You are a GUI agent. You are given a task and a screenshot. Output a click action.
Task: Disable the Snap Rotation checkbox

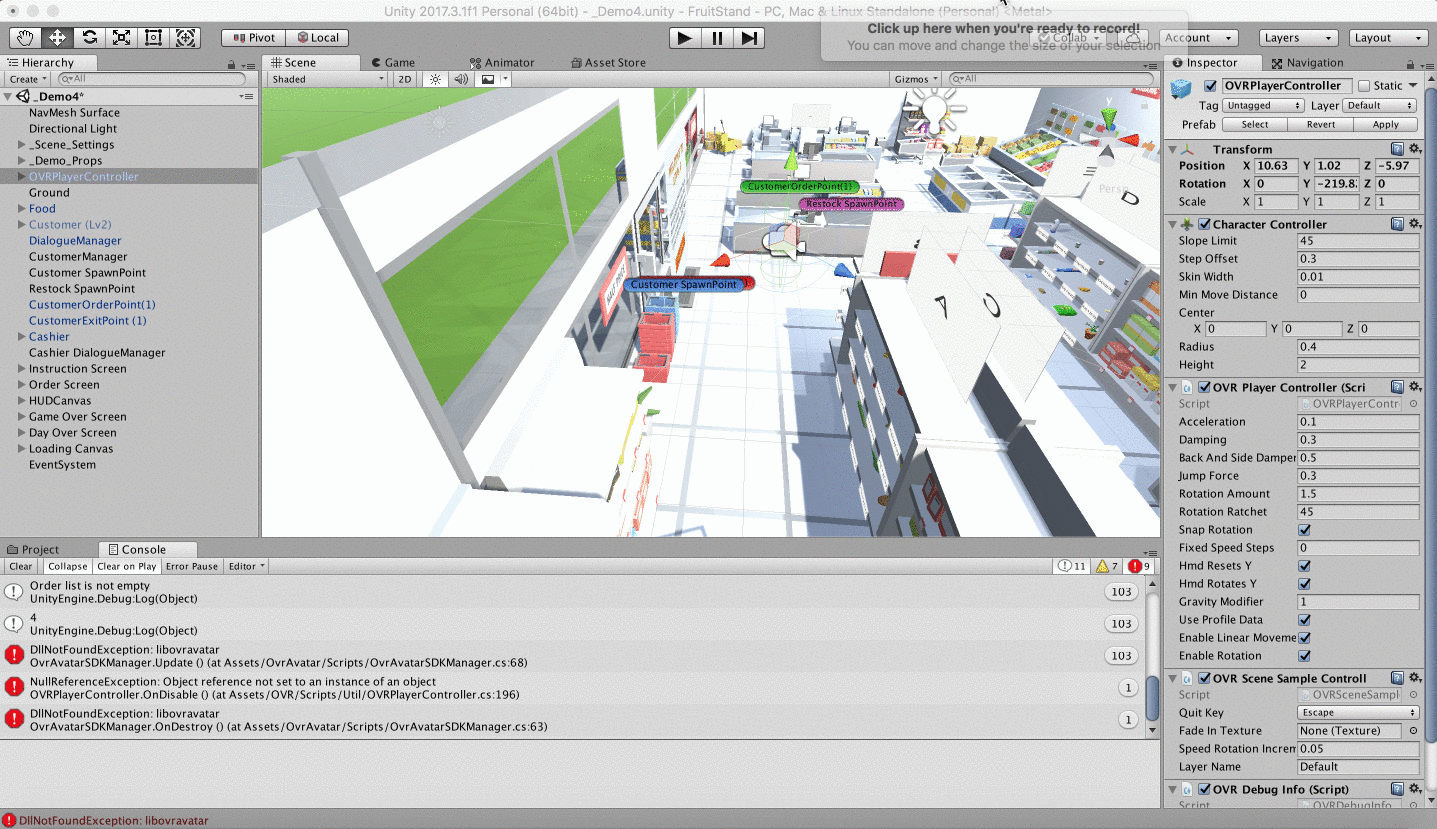click(x=1304, y=530)
